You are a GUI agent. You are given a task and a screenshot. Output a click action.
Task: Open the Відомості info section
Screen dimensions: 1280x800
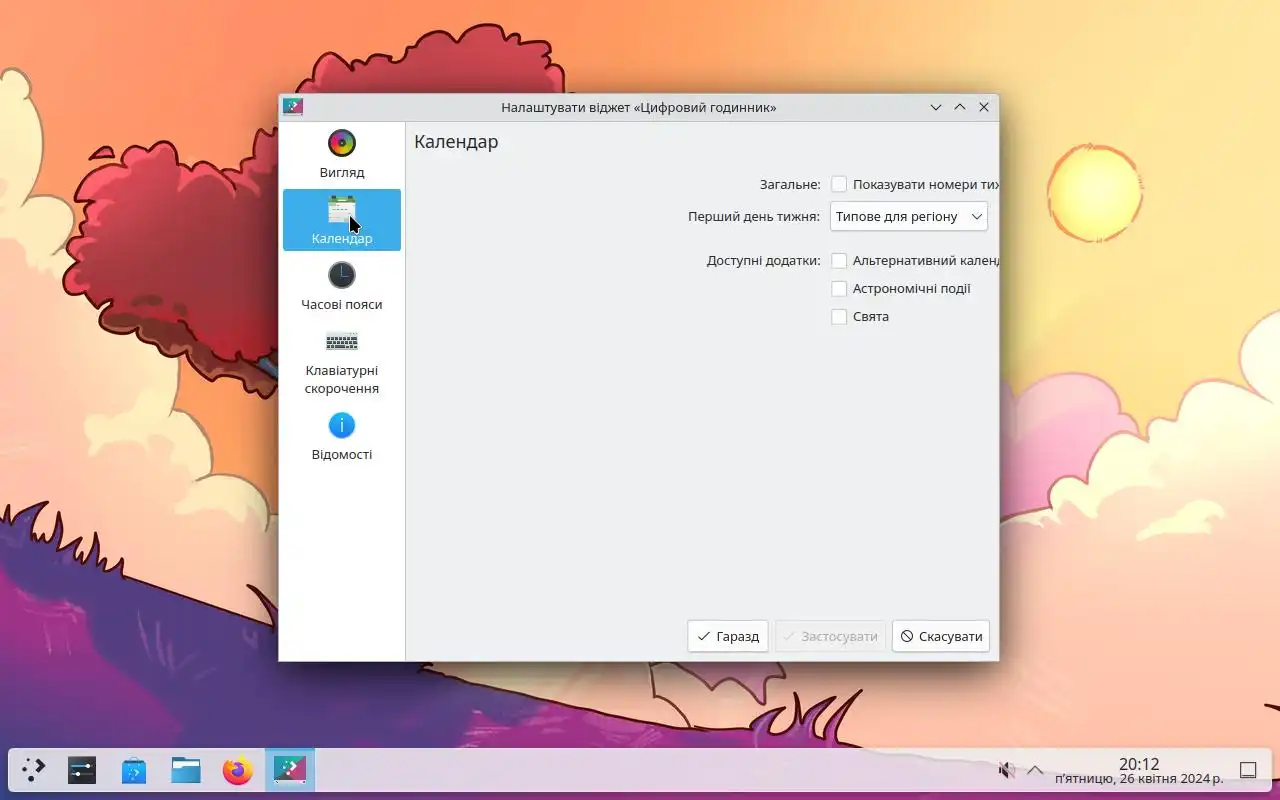[x=342, y=437]
